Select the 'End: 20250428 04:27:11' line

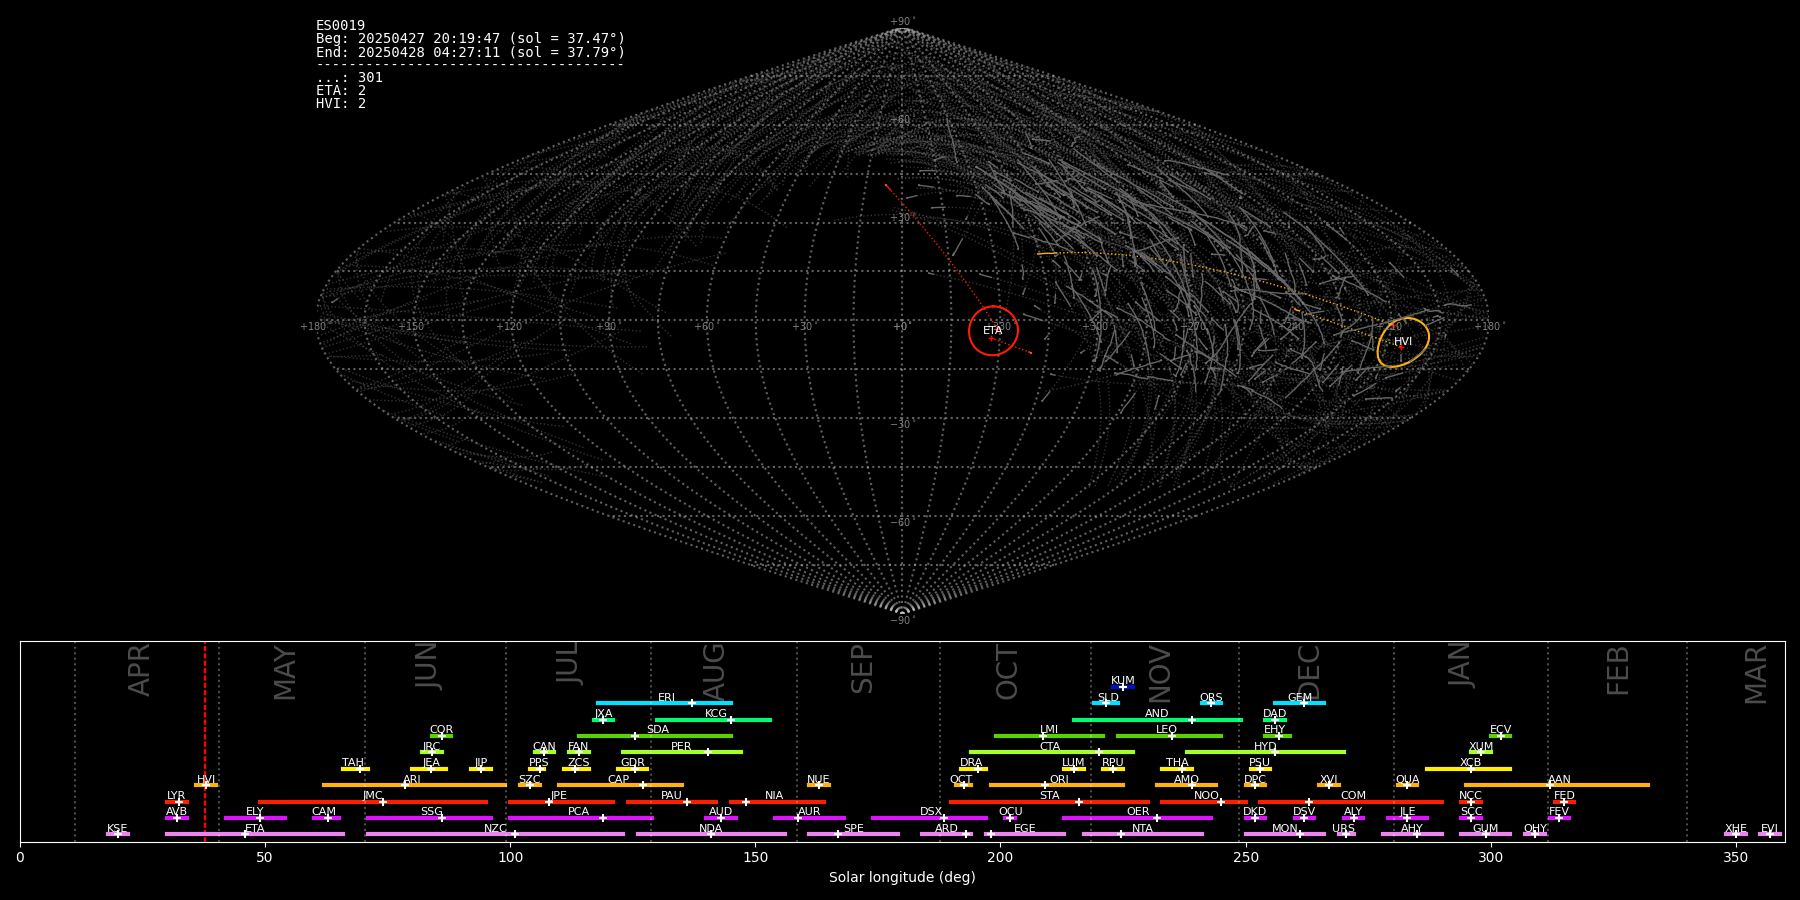click(470, 52)
